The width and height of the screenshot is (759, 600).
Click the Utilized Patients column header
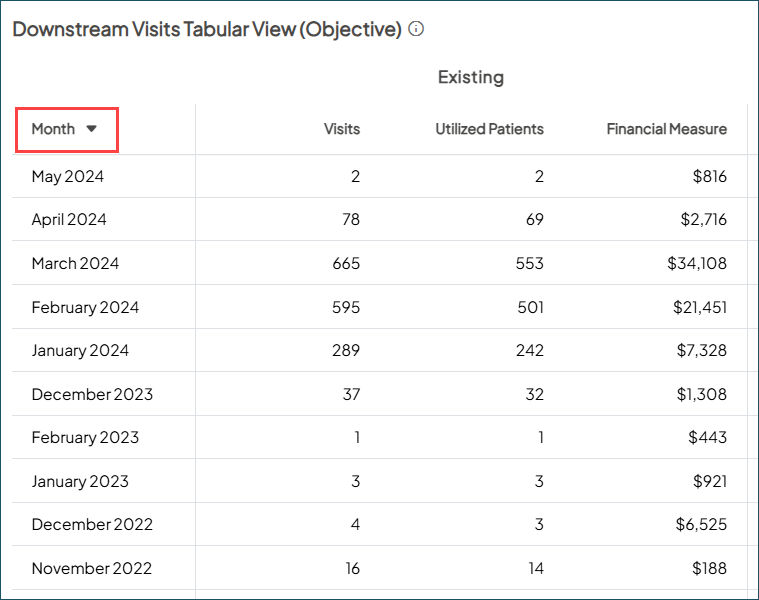tap(489, 129)
